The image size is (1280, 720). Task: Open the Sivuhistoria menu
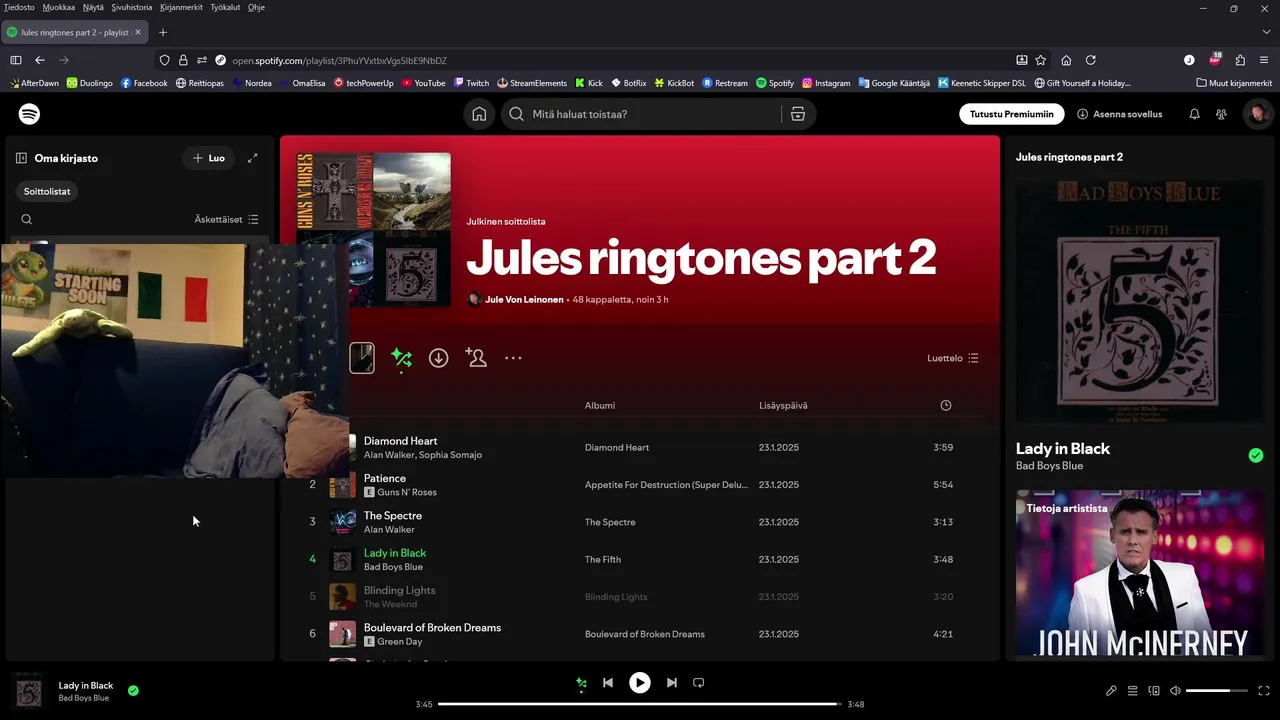132,7
